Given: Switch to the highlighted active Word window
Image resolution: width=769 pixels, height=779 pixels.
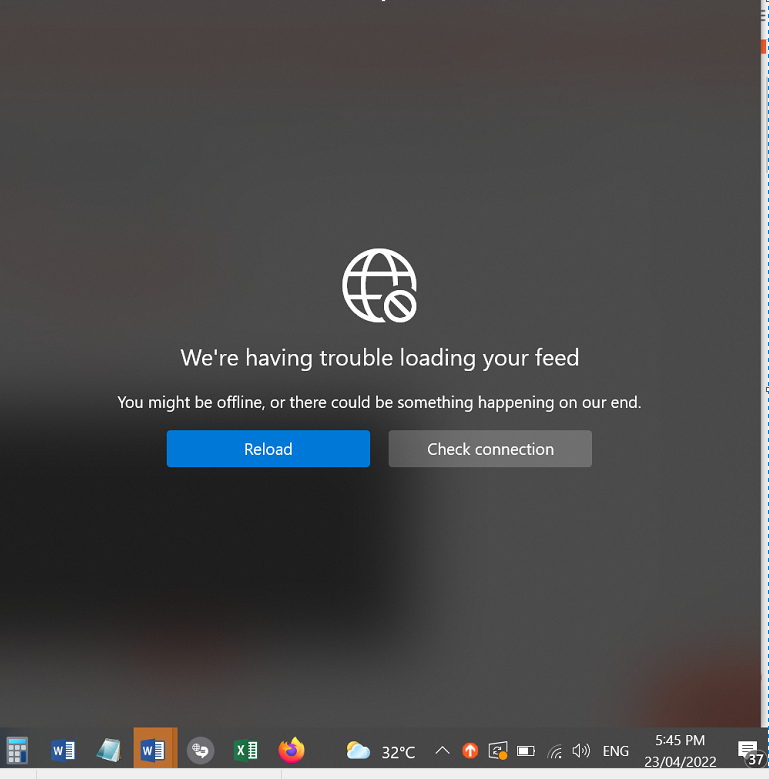Looking at the screenshot, I should coord(155,748).
